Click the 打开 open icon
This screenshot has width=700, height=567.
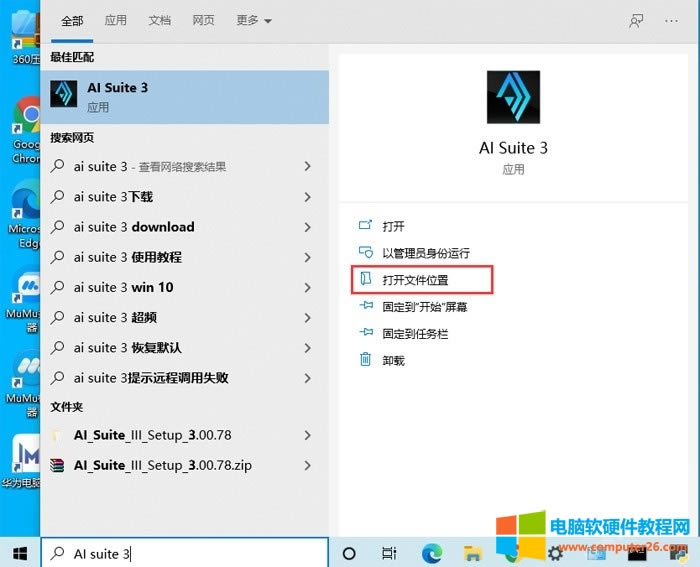pos(366,225)
